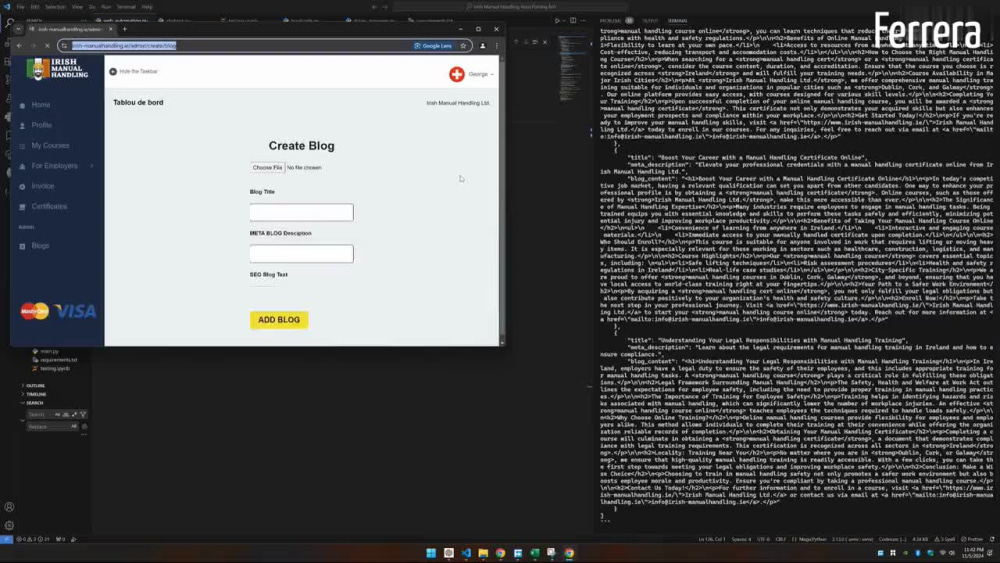Open VS Code Accounts icon
This screenshot has height=563, width=1000.
point(9,508)
